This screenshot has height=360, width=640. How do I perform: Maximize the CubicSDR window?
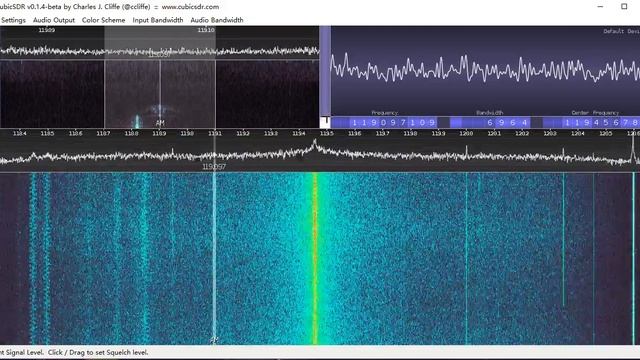(624, 7)
